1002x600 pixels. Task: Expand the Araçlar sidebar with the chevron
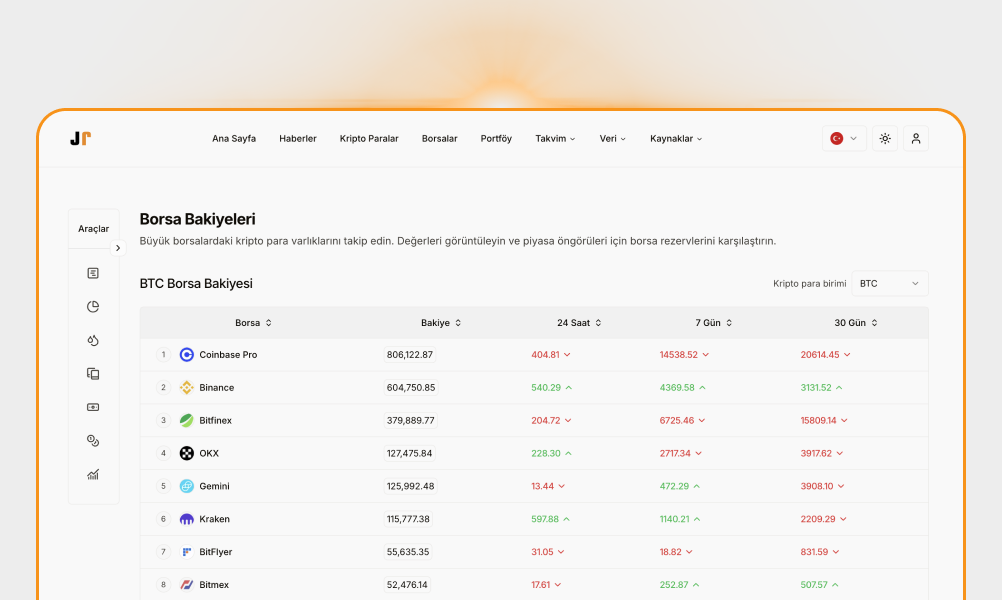(x=118, y=245)
